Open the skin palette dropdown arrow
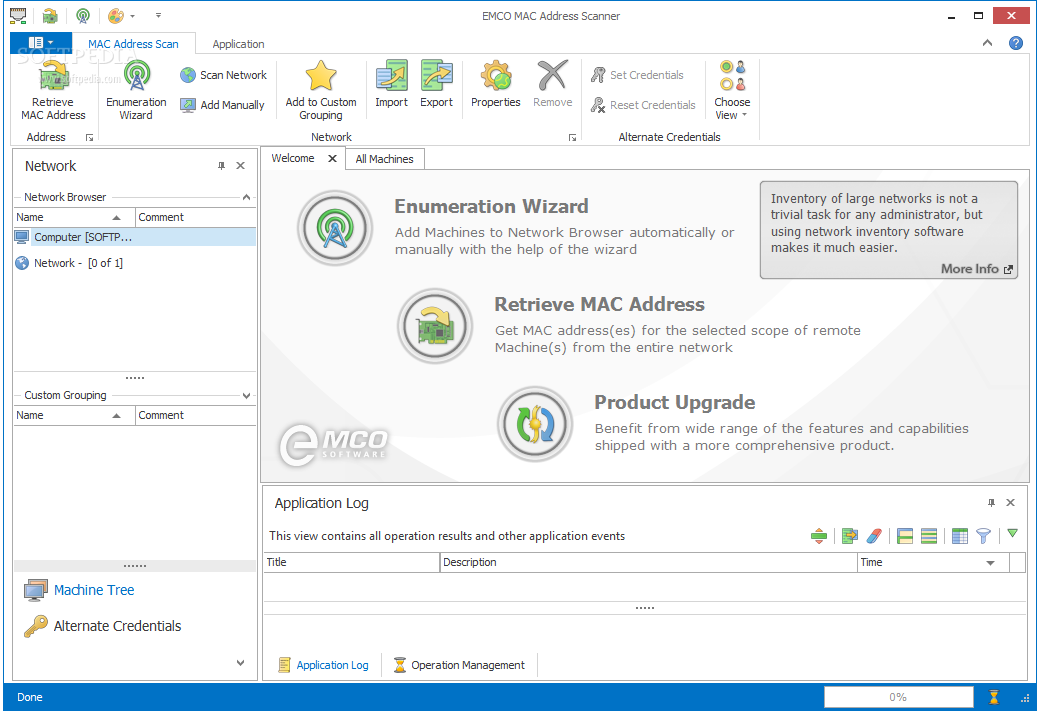Image resolution: width=1037 pixels, height=711 pixels. click(132, 16)
